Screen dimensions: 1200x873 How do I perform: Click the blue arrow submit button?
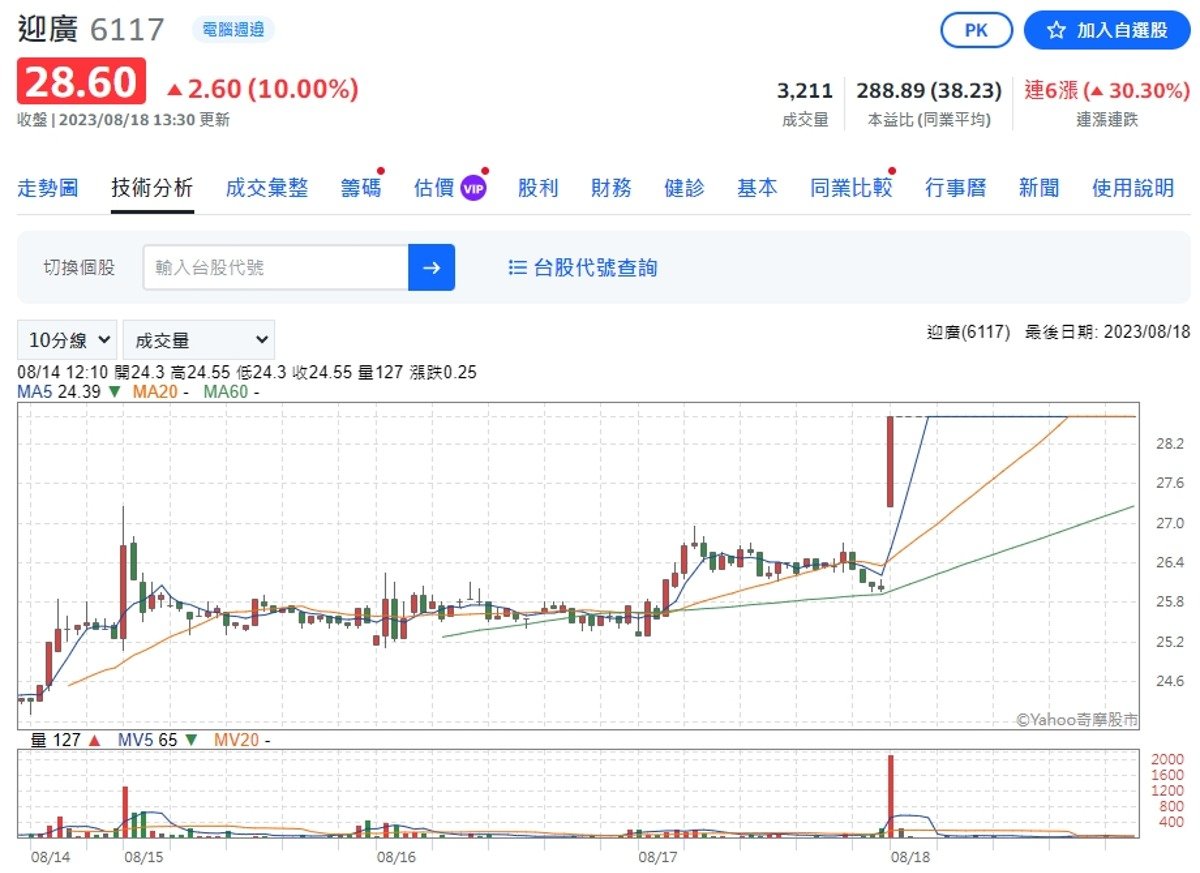pyautogui.click(x=432, y=267)
